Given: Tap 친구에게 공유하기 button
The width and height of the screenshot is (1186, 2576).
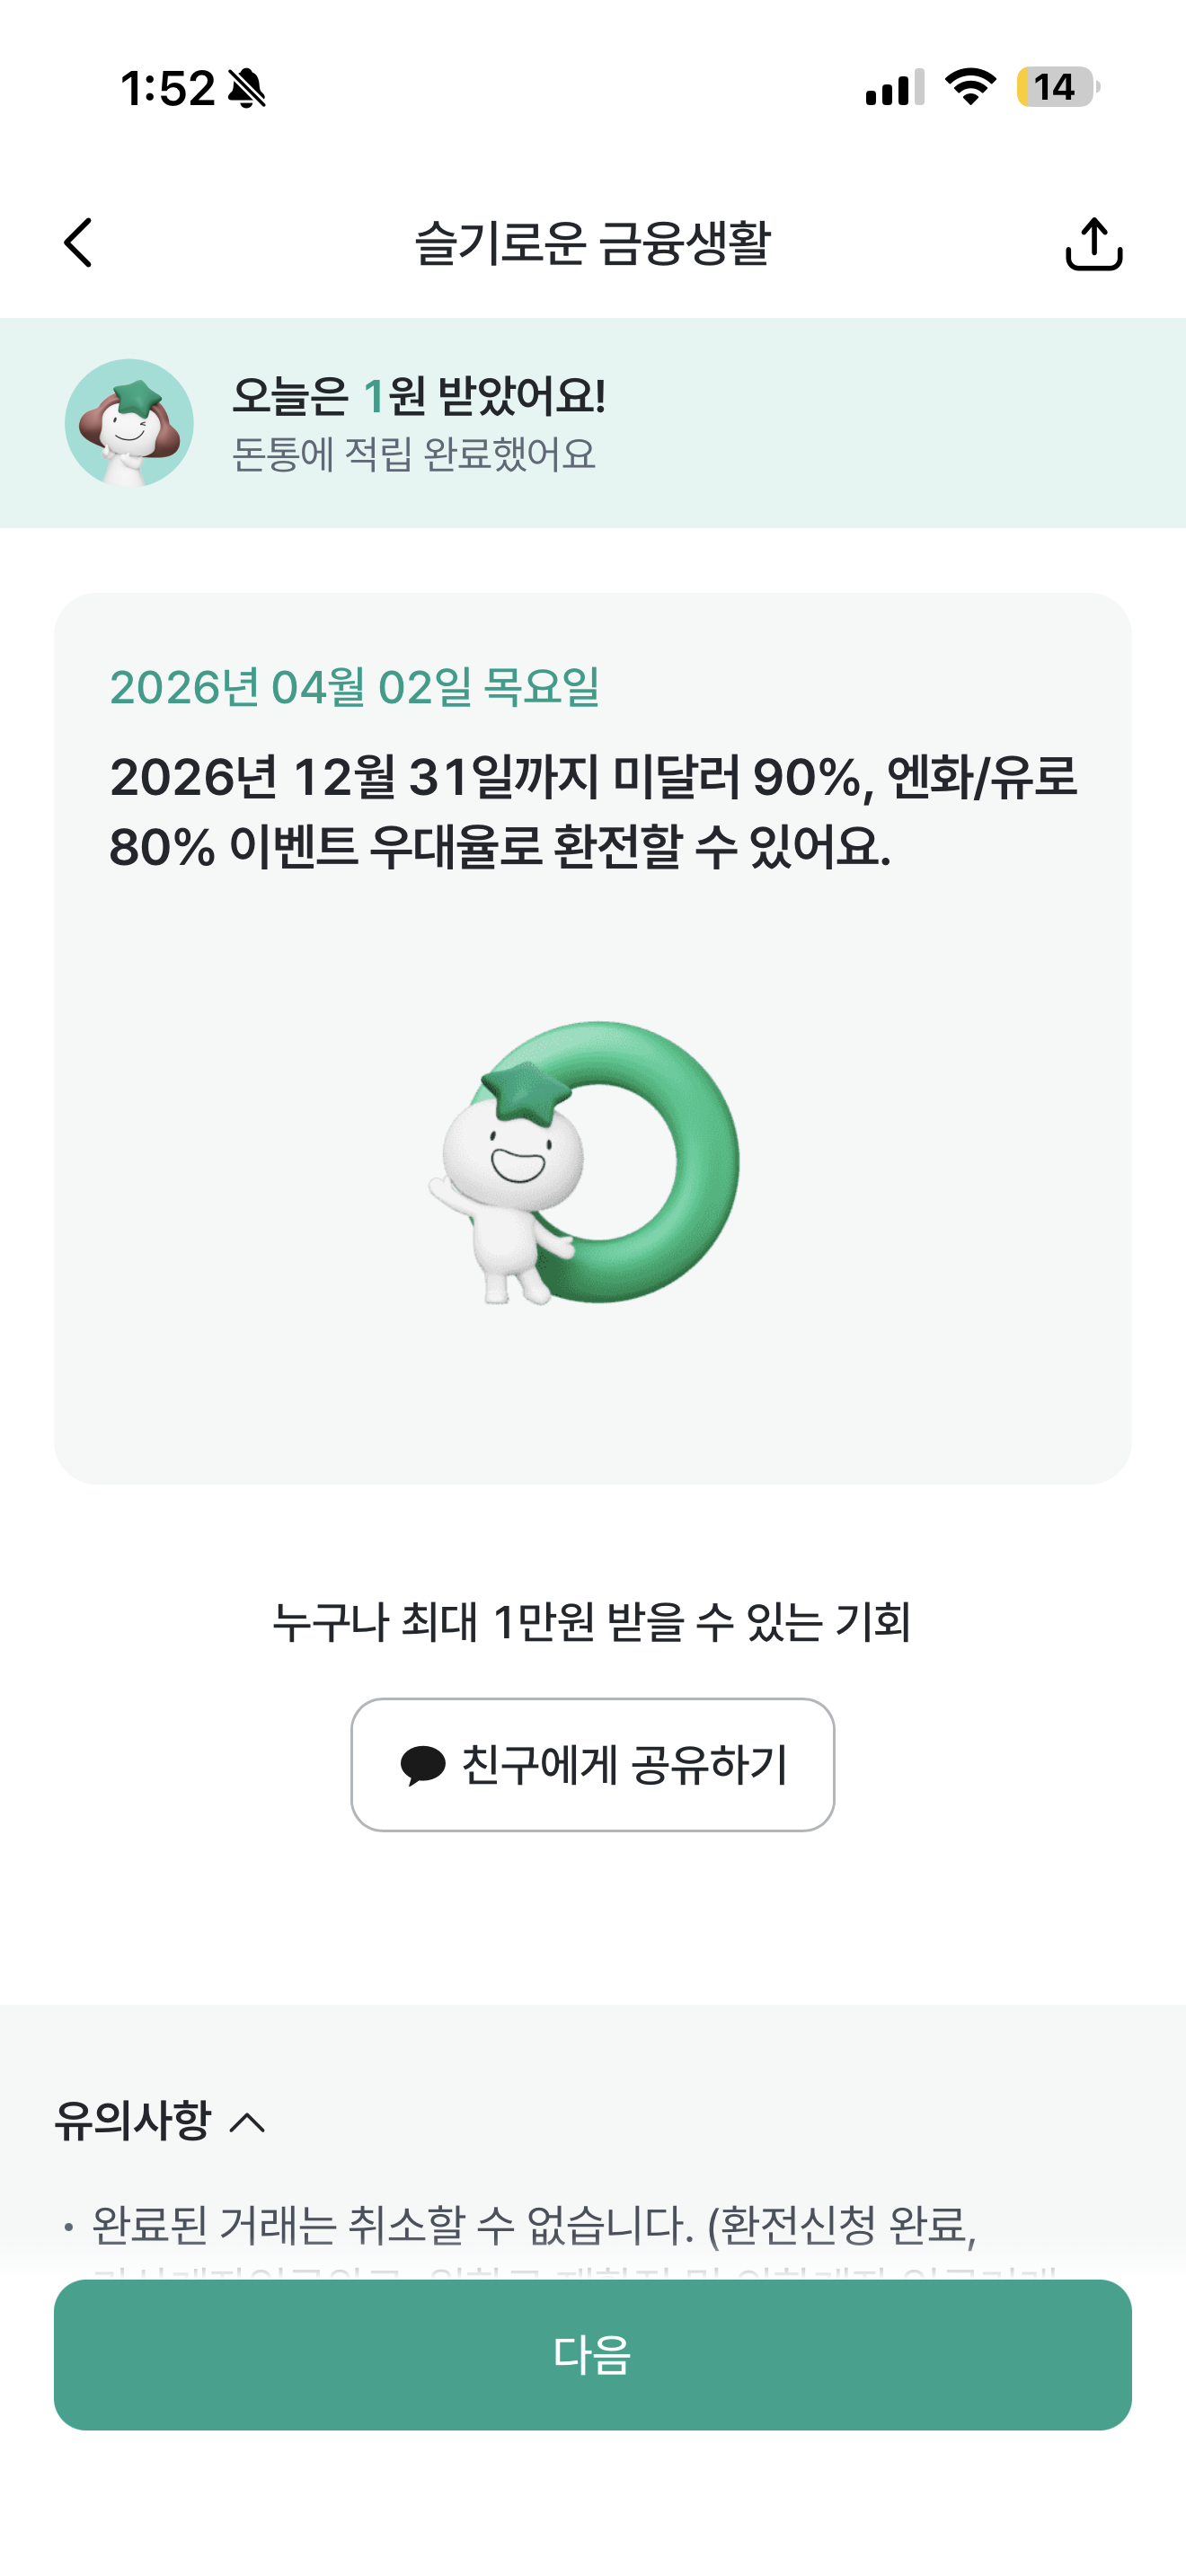Looking at the screenshot, I should pos(593,1765).
